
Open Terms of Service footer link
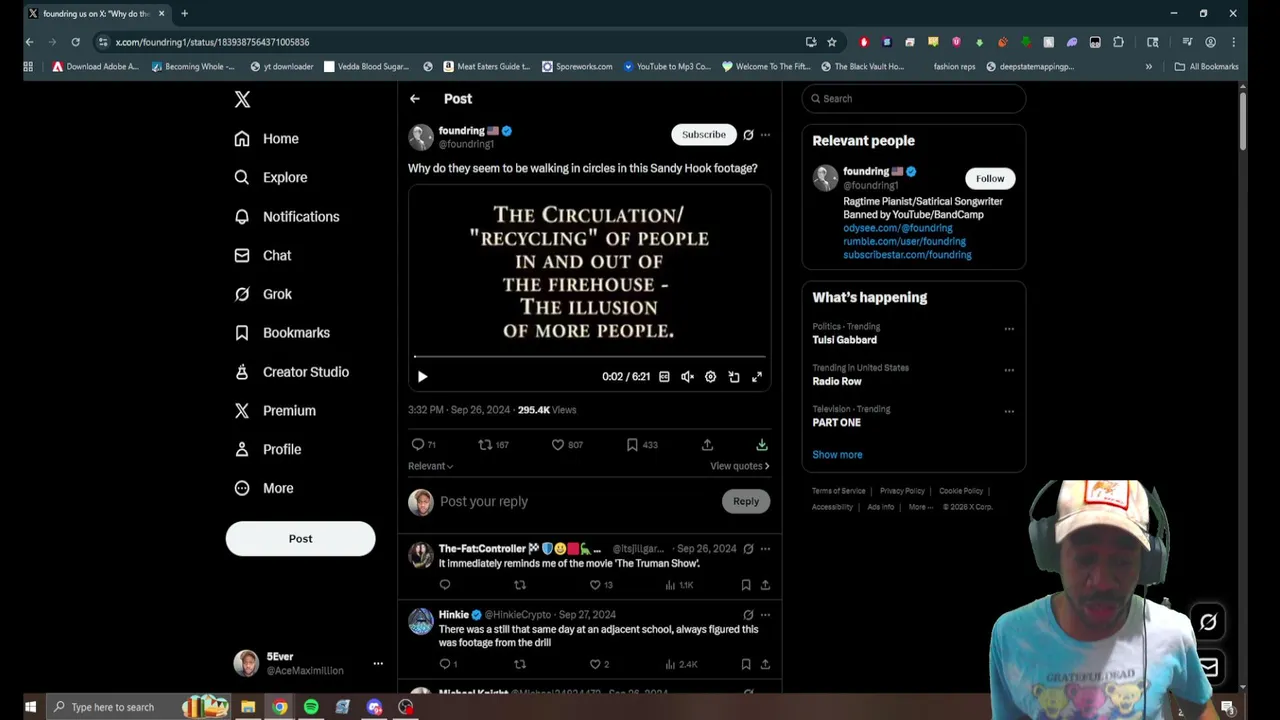(839, 491)
